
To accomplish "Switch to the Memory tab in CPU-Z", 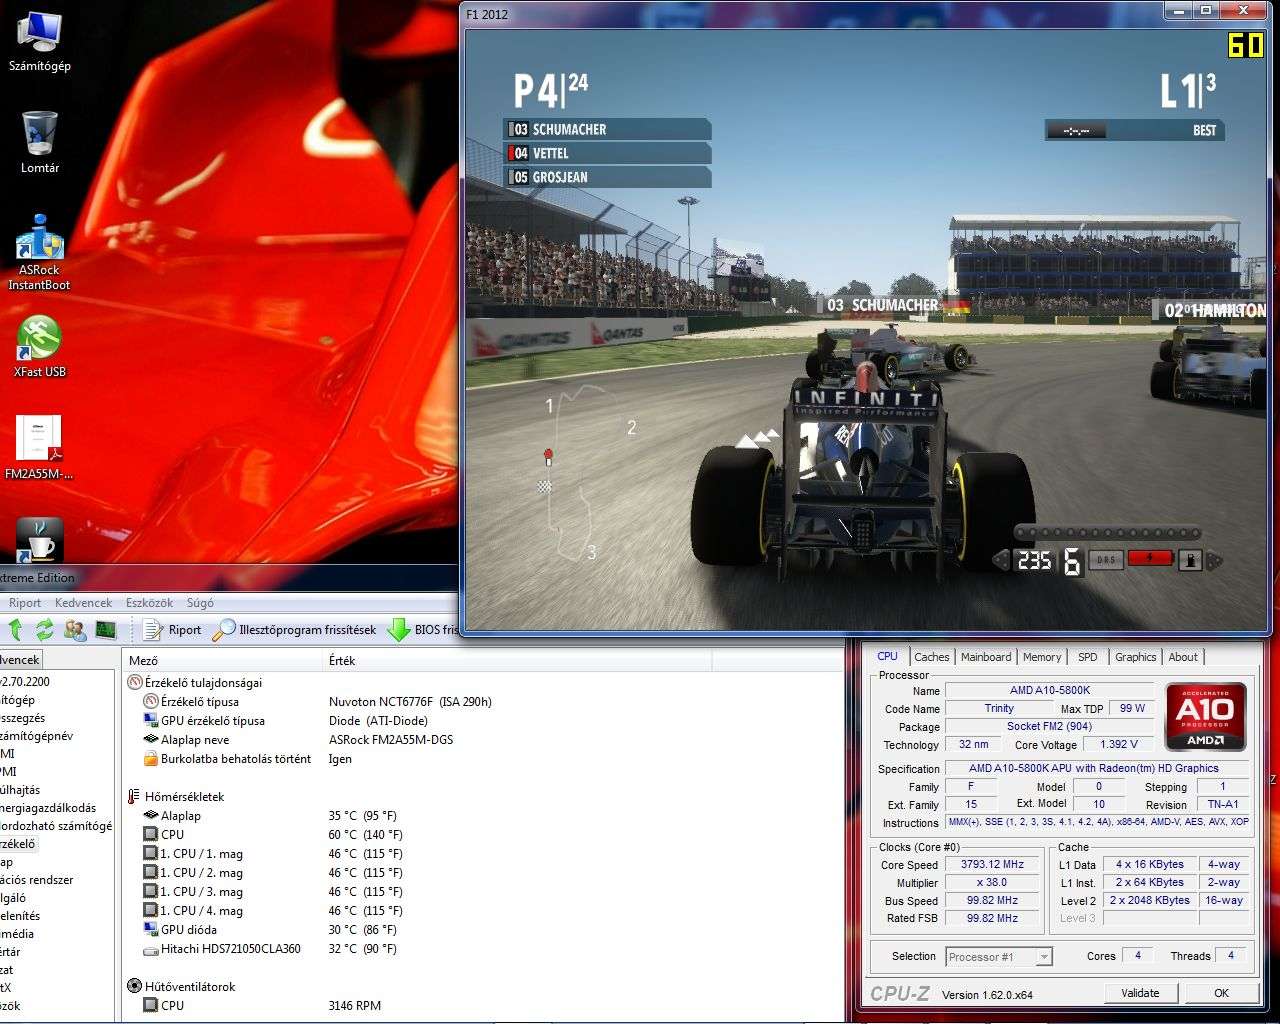I will tap(1042, 657).
